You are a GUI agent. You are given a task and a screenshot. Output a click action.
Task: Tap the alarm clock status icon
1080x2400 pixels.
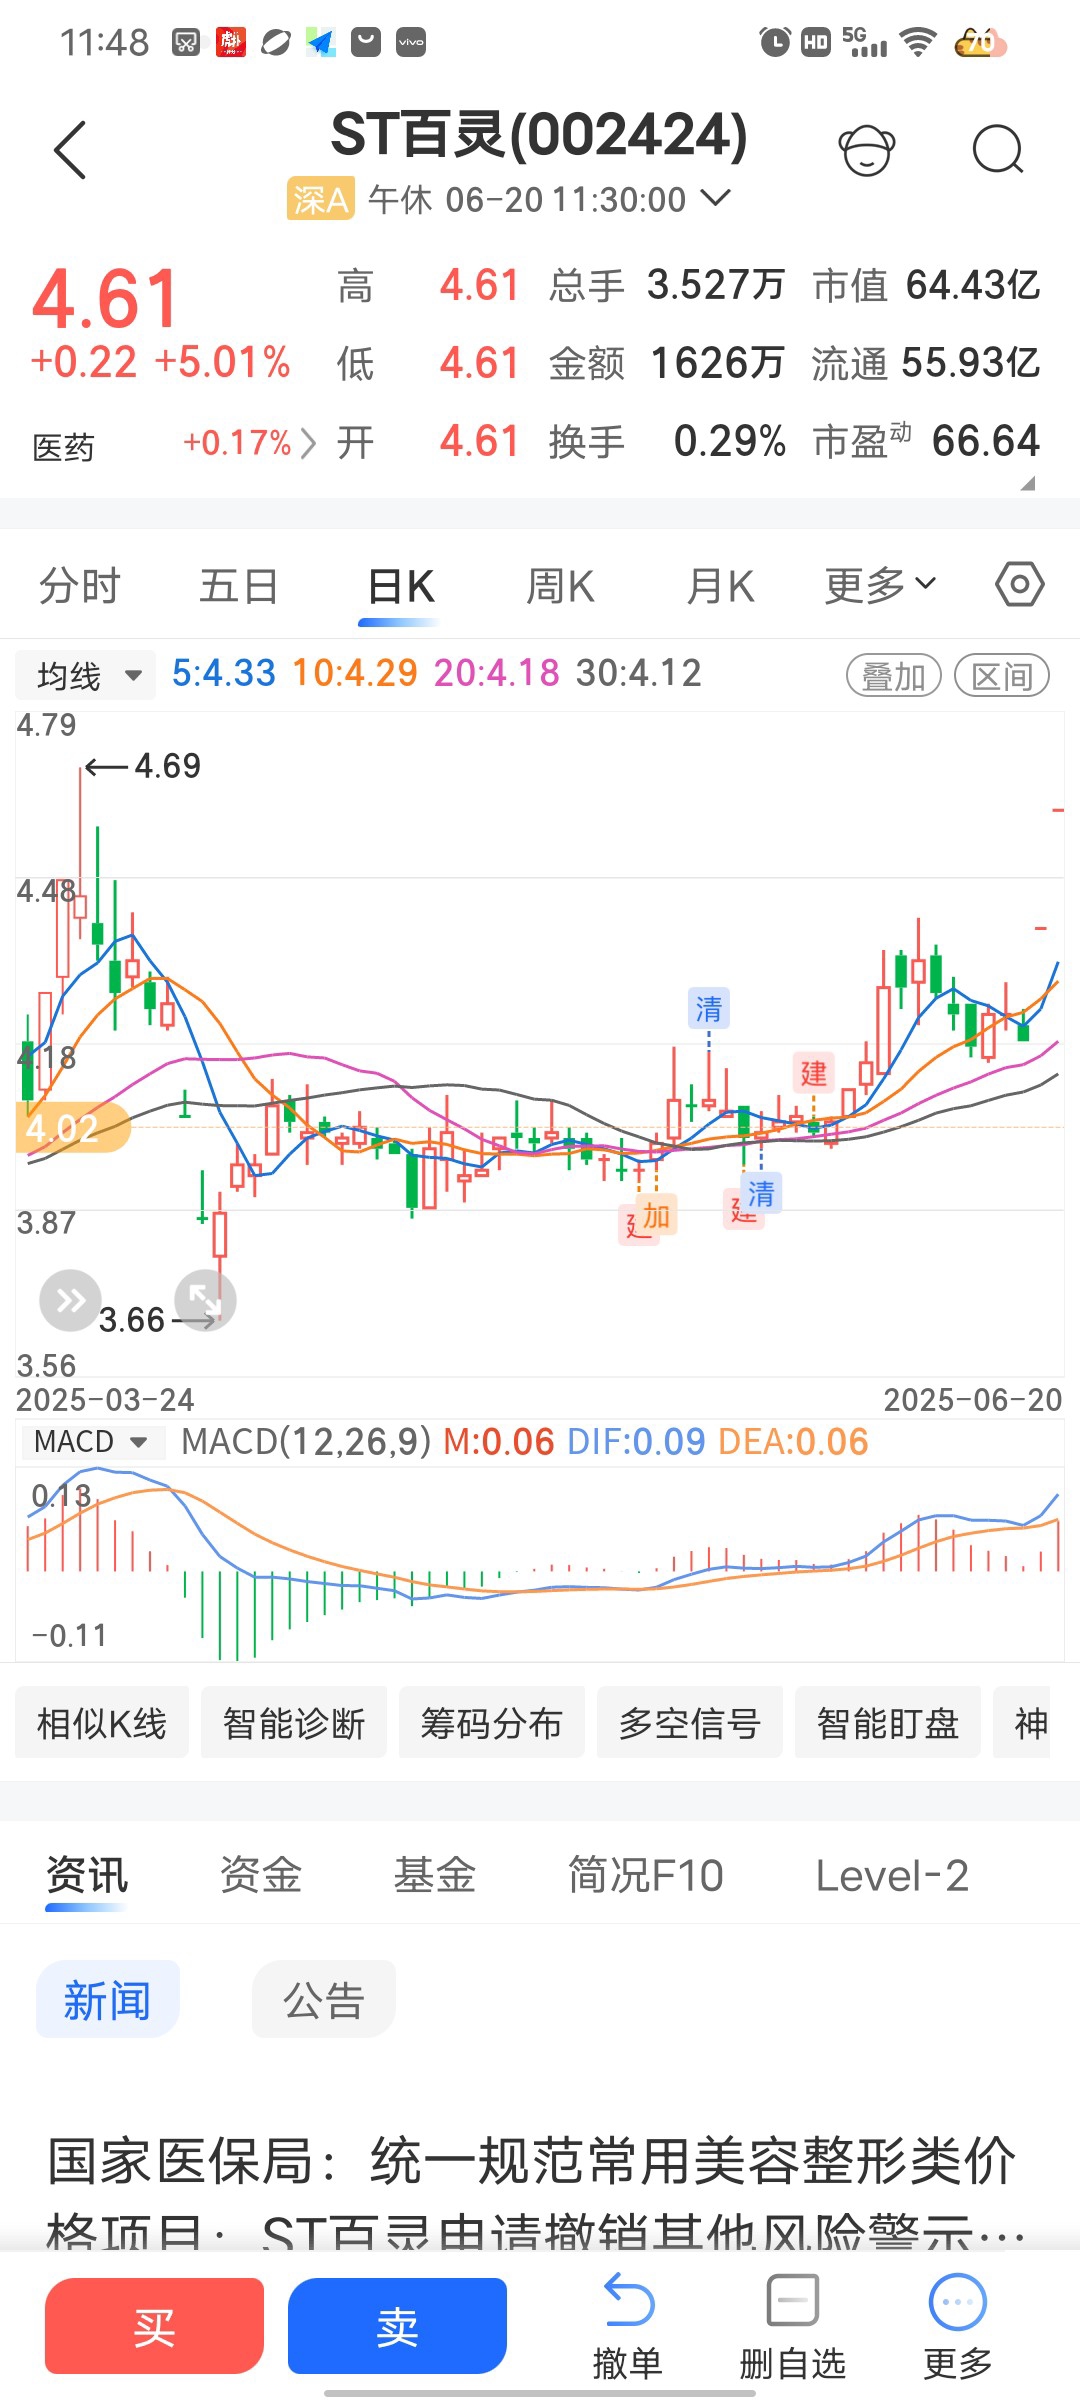(775, 42)
